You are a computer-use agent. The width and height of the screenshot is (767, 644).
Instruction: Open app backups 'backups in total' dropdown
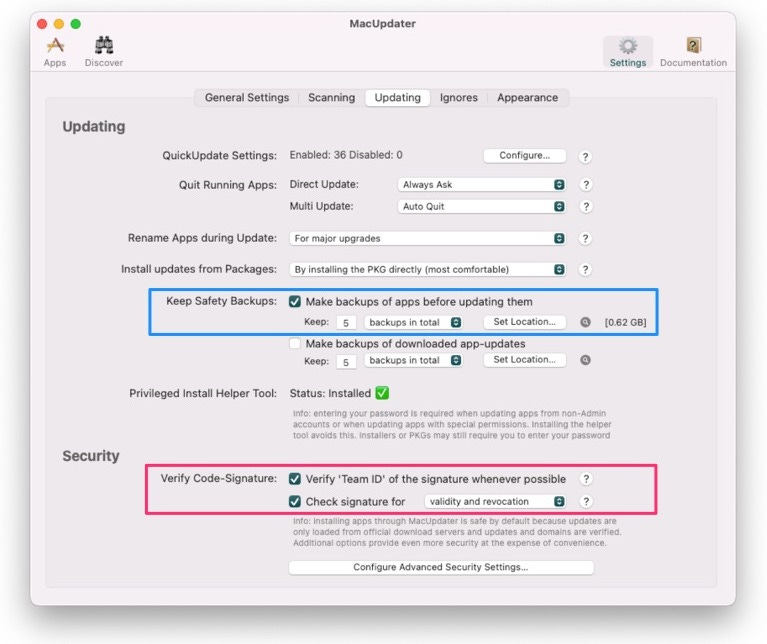click(413, 322)
